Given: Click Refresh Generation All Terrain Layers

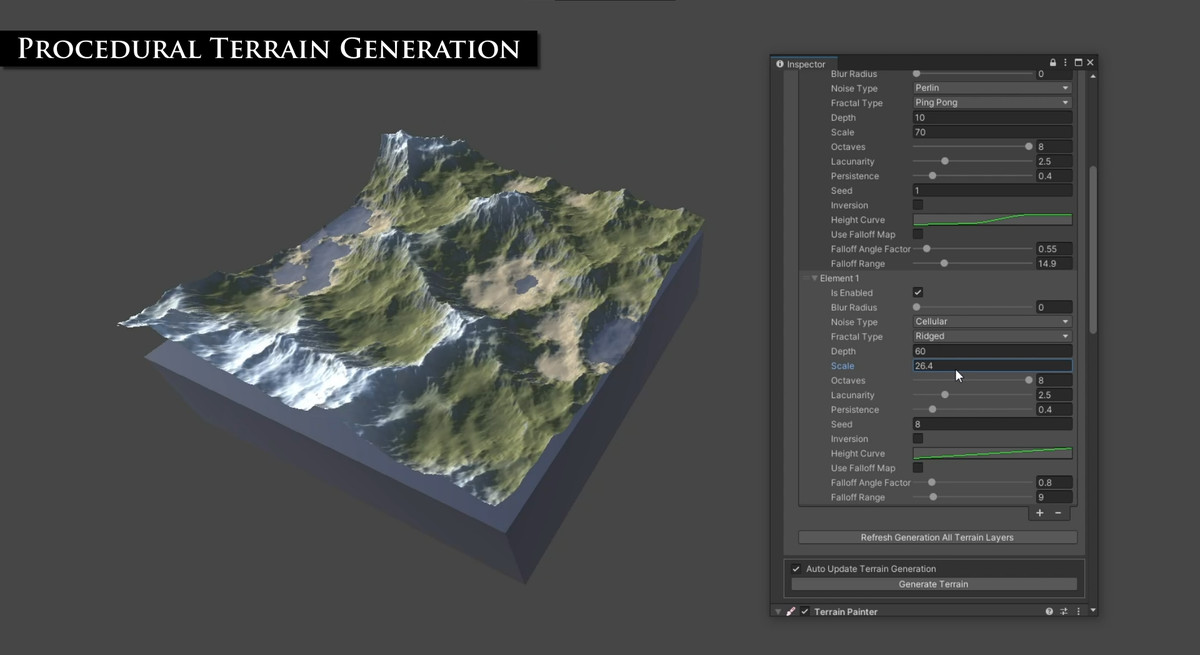Looking at the screenshot, I should coord(937,538).
